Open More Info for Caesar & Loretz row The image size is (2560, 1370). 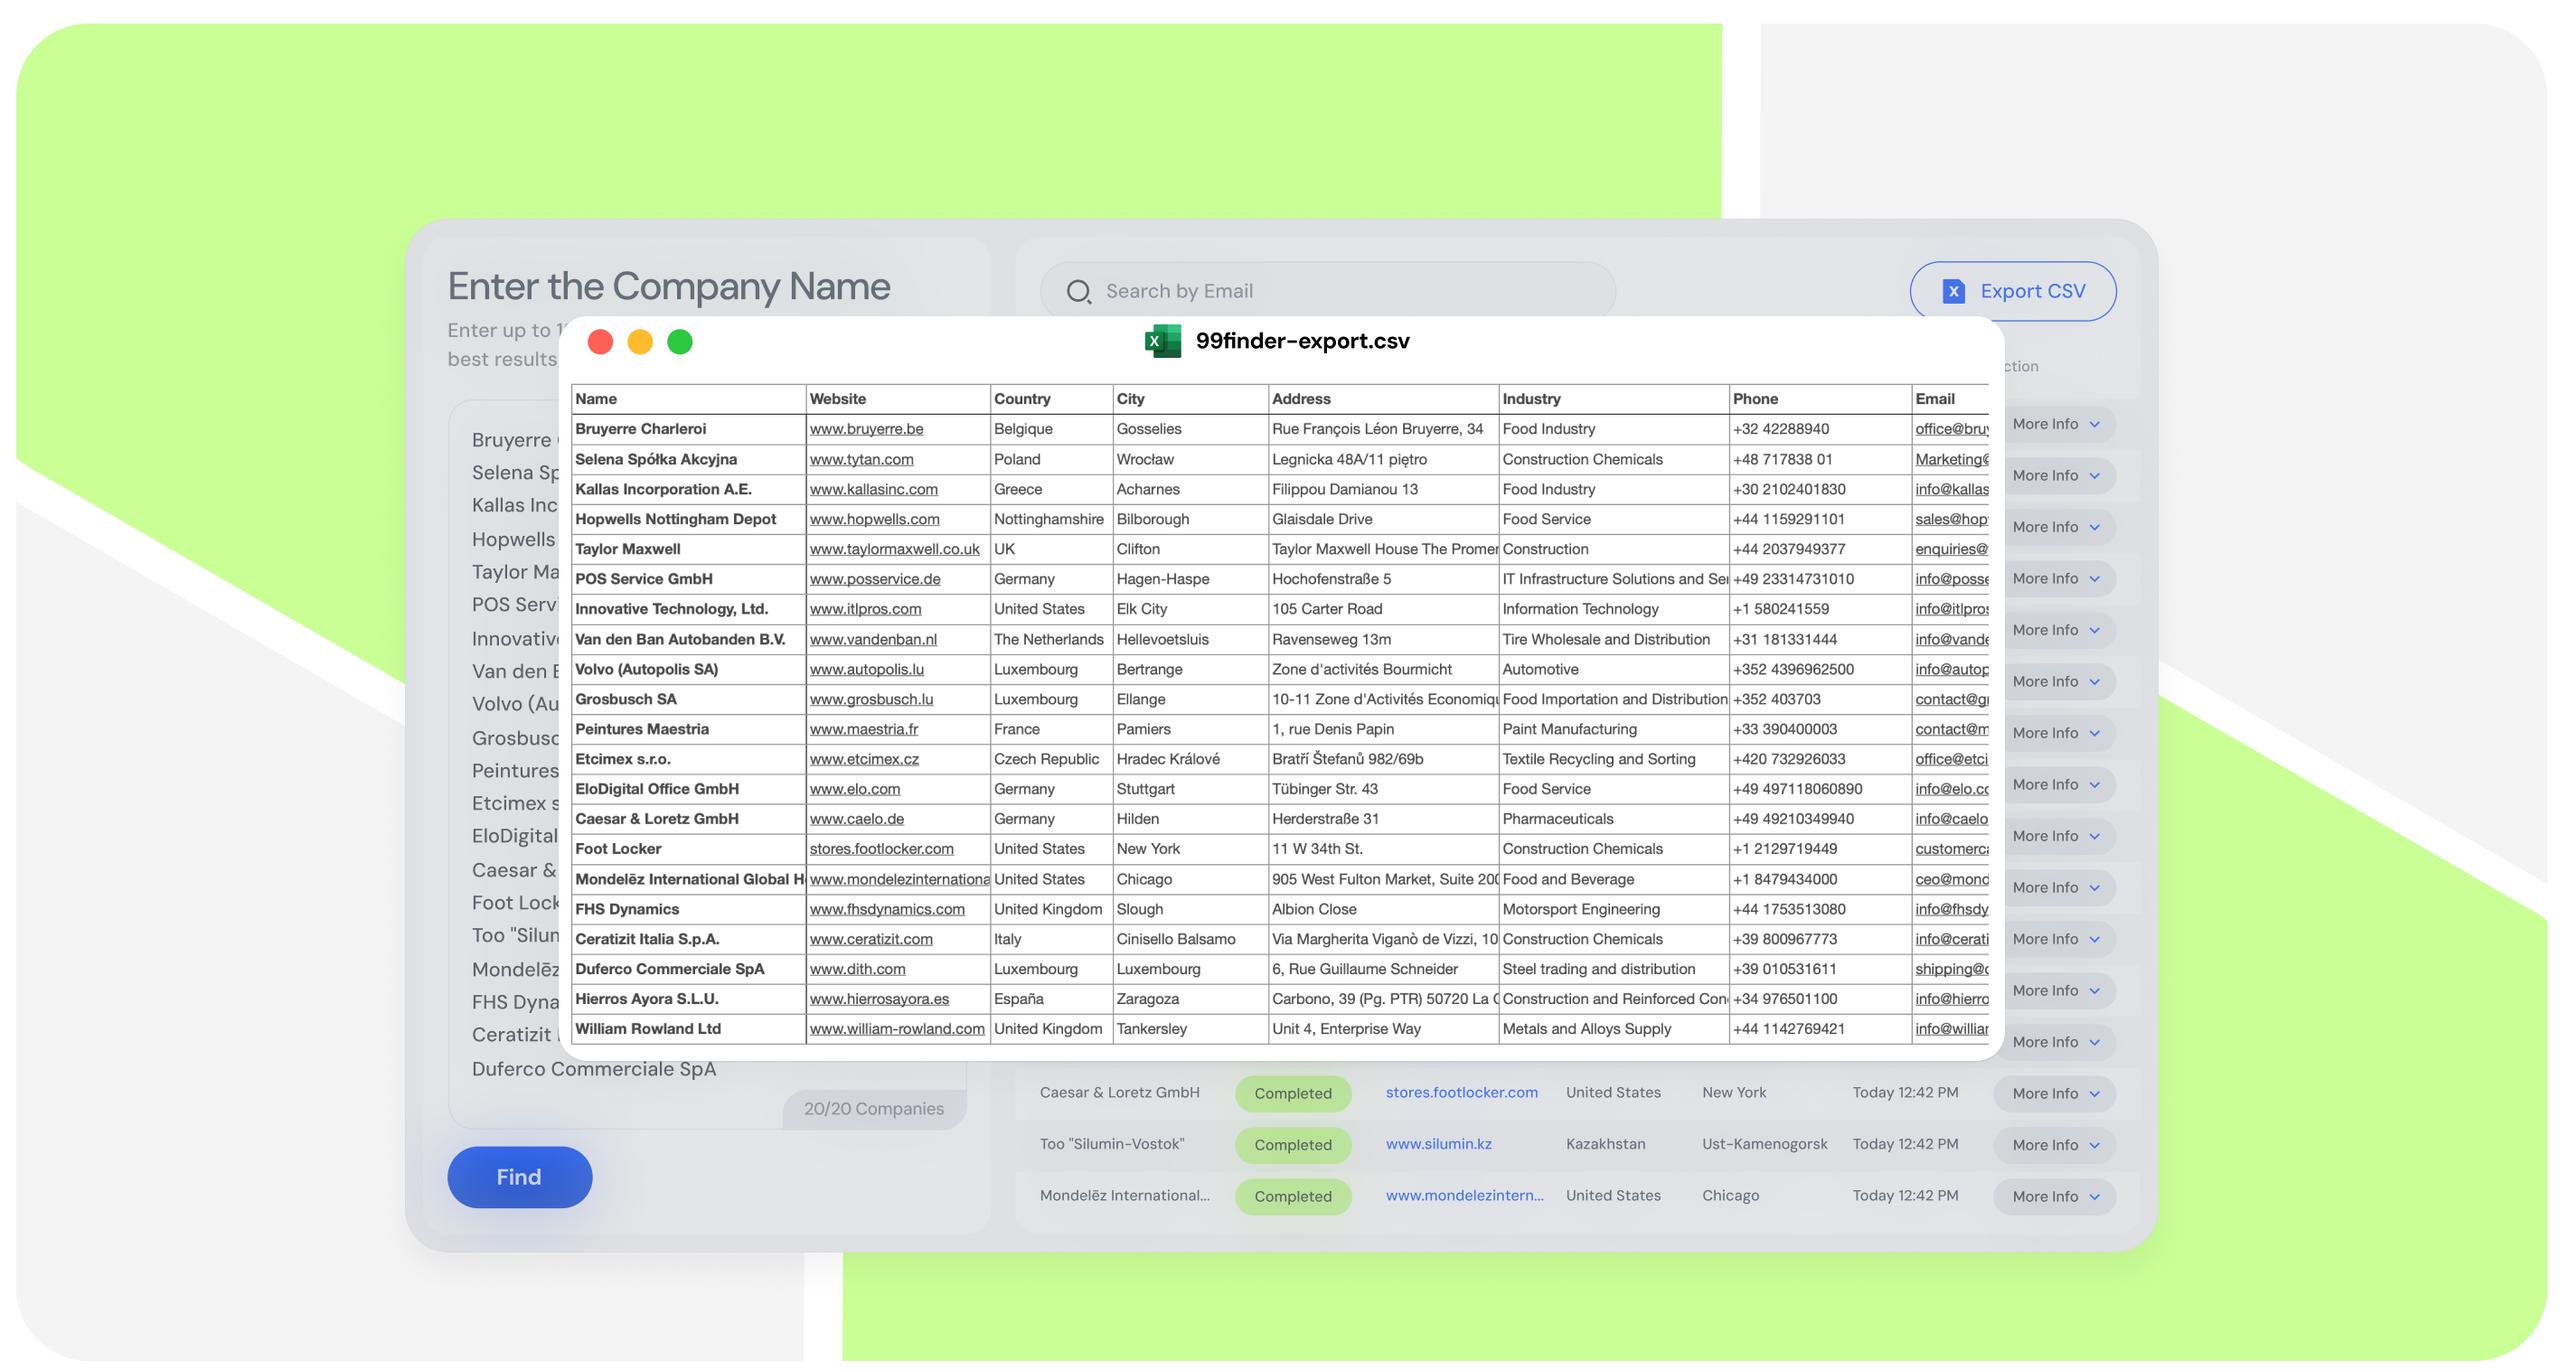tap(2055, 1093)
